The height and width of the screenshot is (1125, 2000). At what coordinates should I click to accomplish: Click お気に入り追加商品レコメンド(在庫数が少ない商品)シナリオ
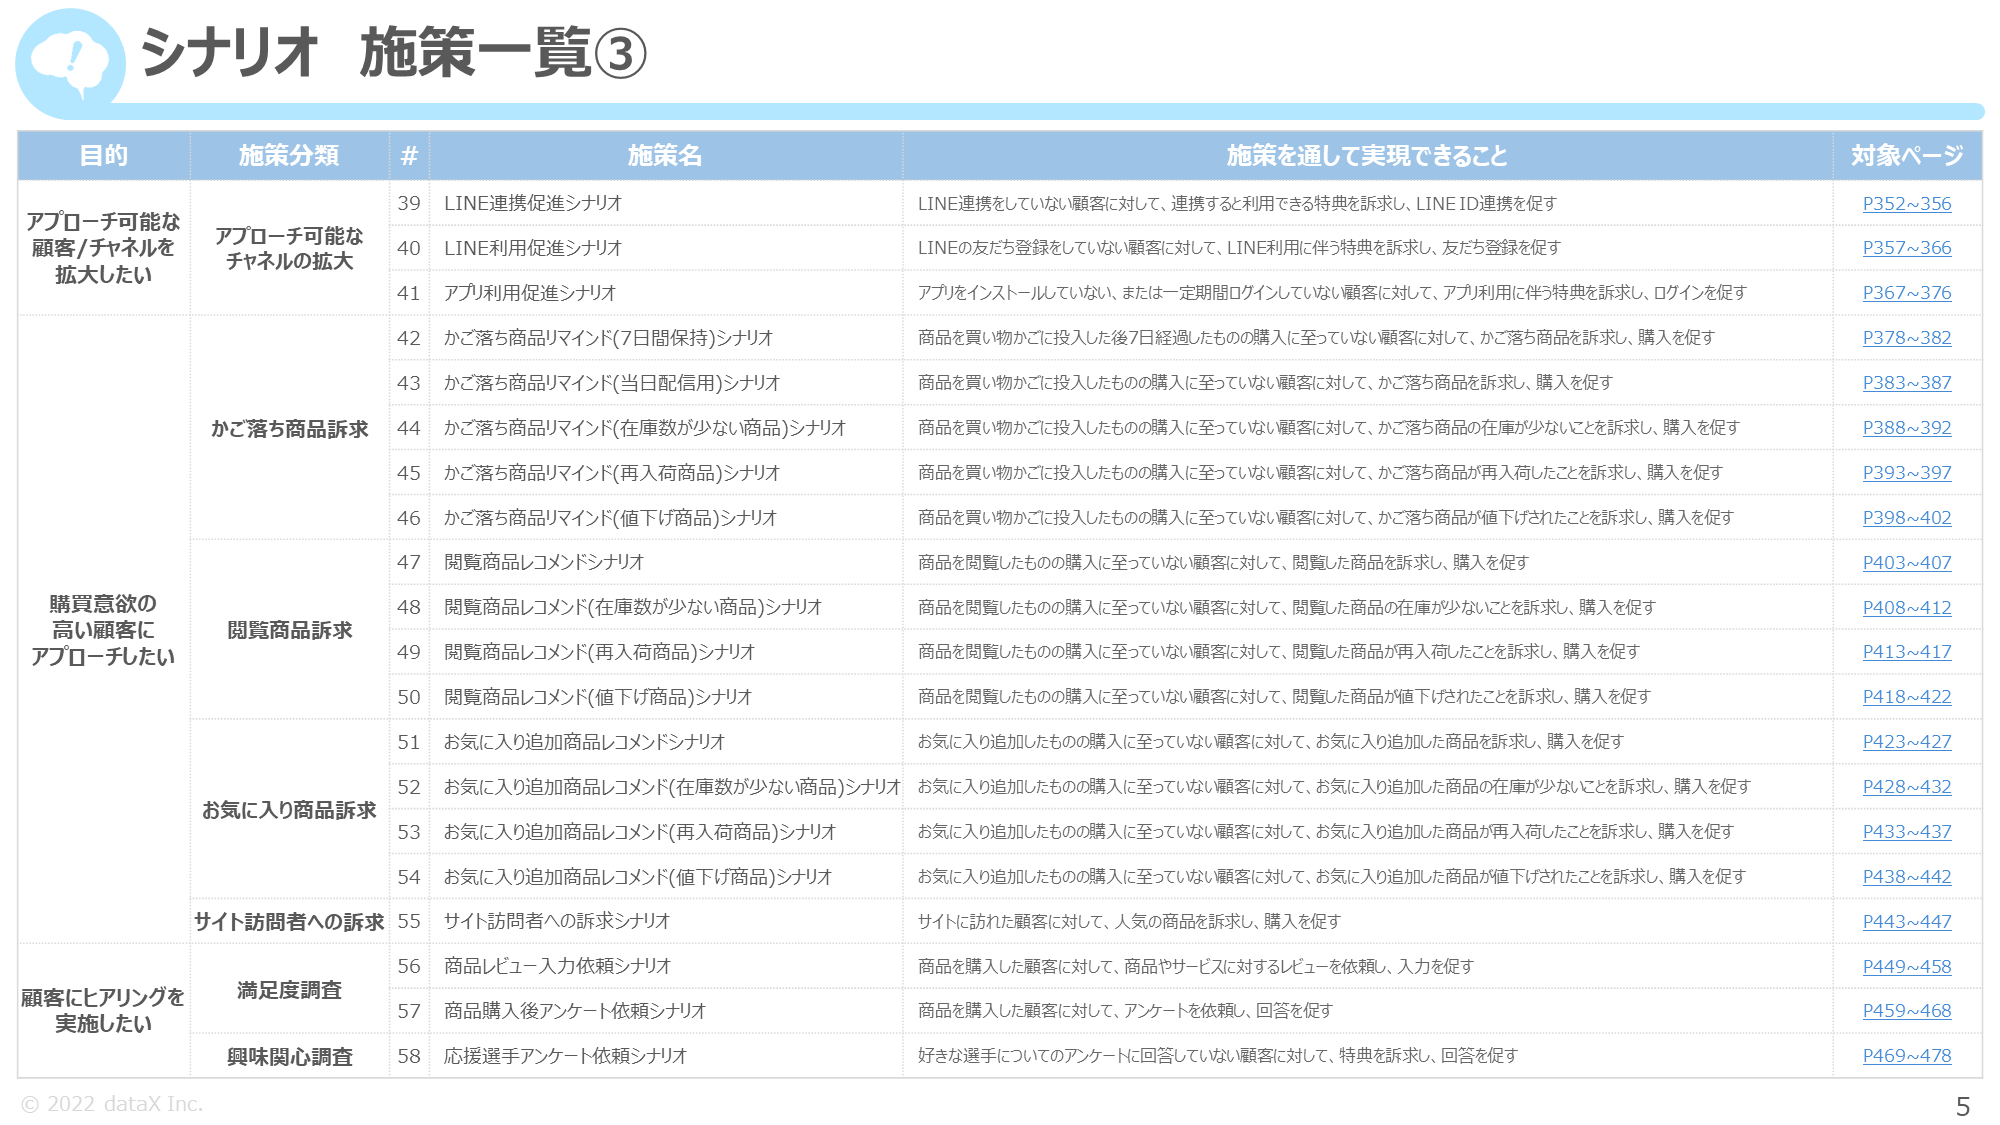click(x=672, y=787)
